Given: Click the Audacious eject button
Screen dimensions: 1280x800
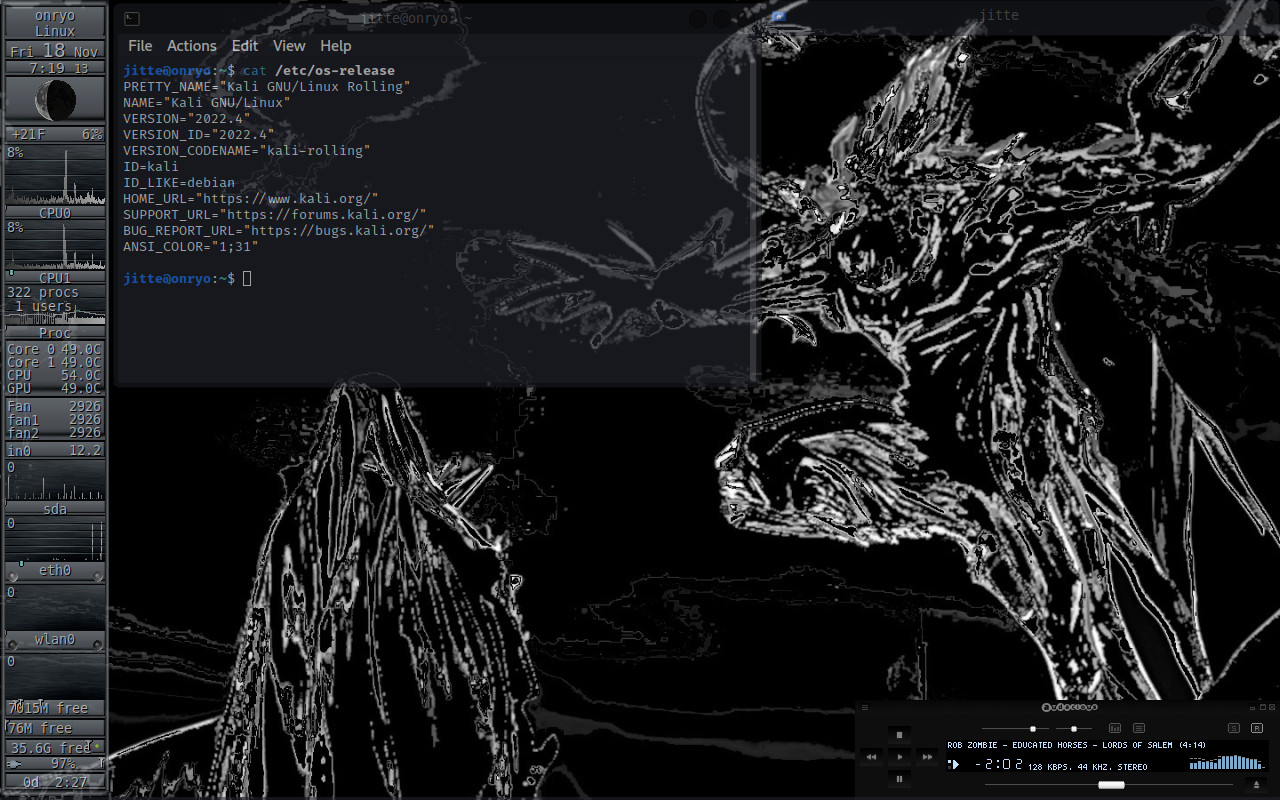Looking at the screenshot, I should click(1256, 785).
